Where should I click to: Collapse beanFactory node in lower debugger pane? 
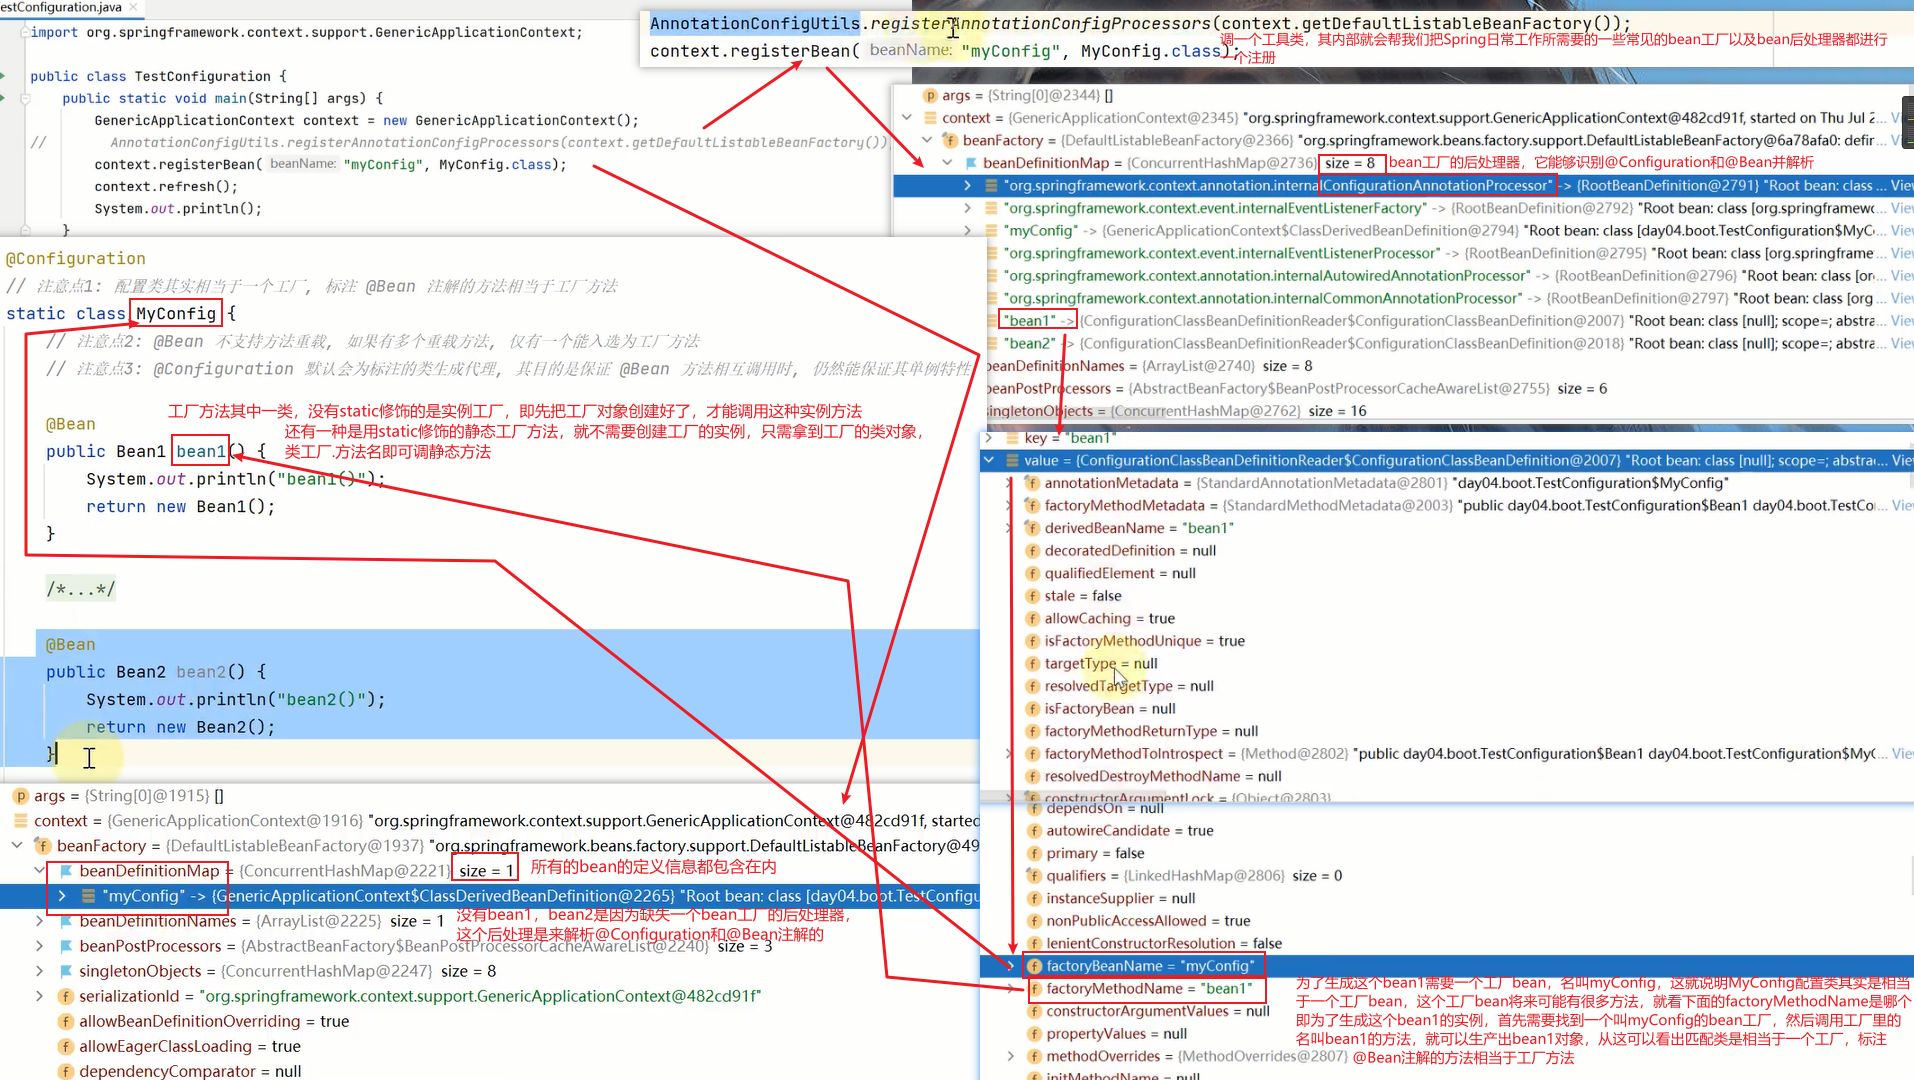click(17, 846)
